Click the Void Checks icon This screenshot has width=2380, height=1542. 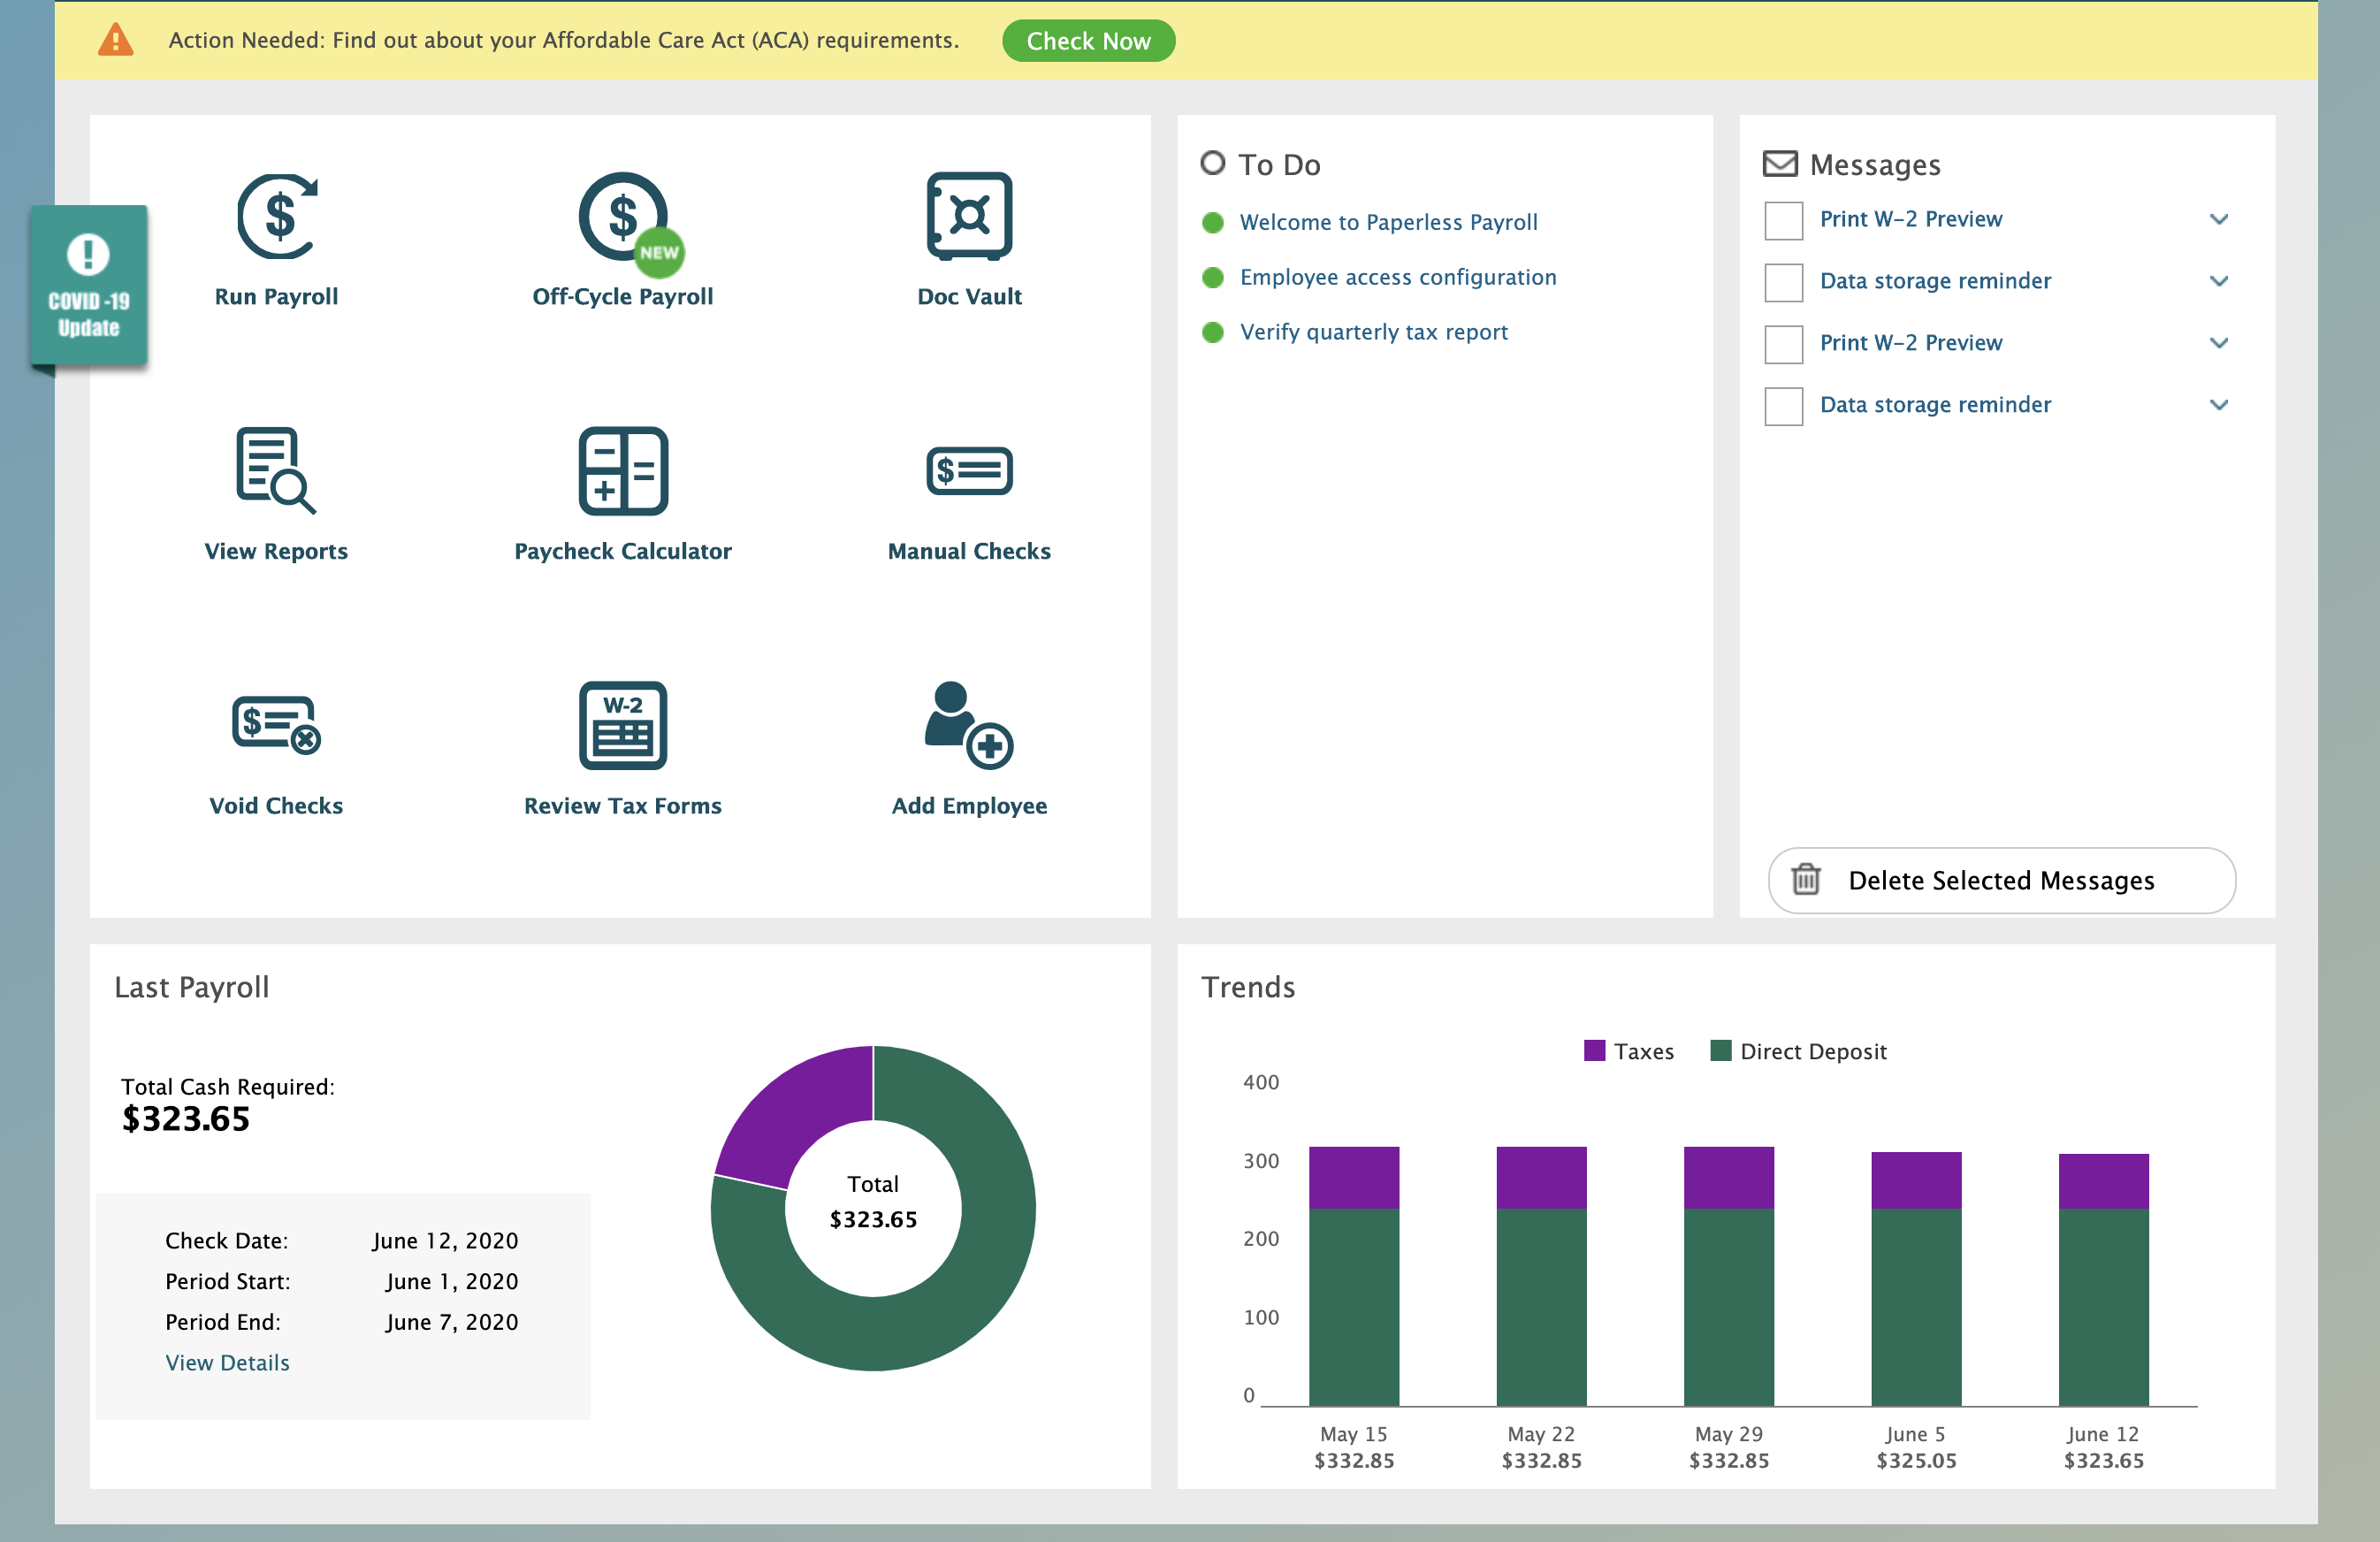click(x=277, y=725)
